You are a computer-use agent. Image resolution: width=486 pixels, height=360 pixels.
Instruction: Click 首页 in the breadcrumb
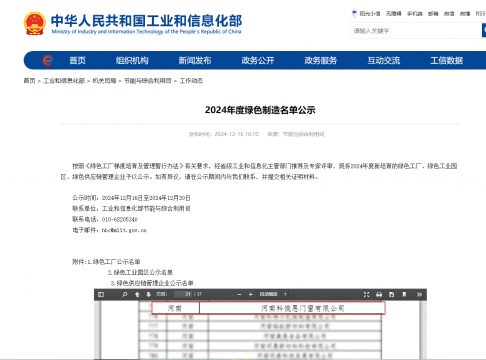[29, 81]
